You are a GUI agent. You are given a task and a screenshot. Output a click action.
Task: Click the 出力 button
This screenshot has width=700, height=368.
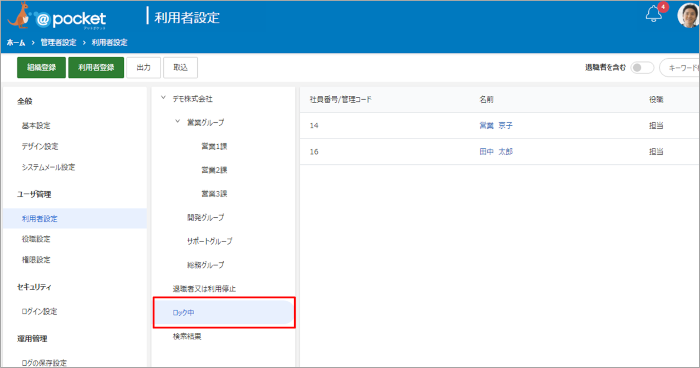point(143,67)
